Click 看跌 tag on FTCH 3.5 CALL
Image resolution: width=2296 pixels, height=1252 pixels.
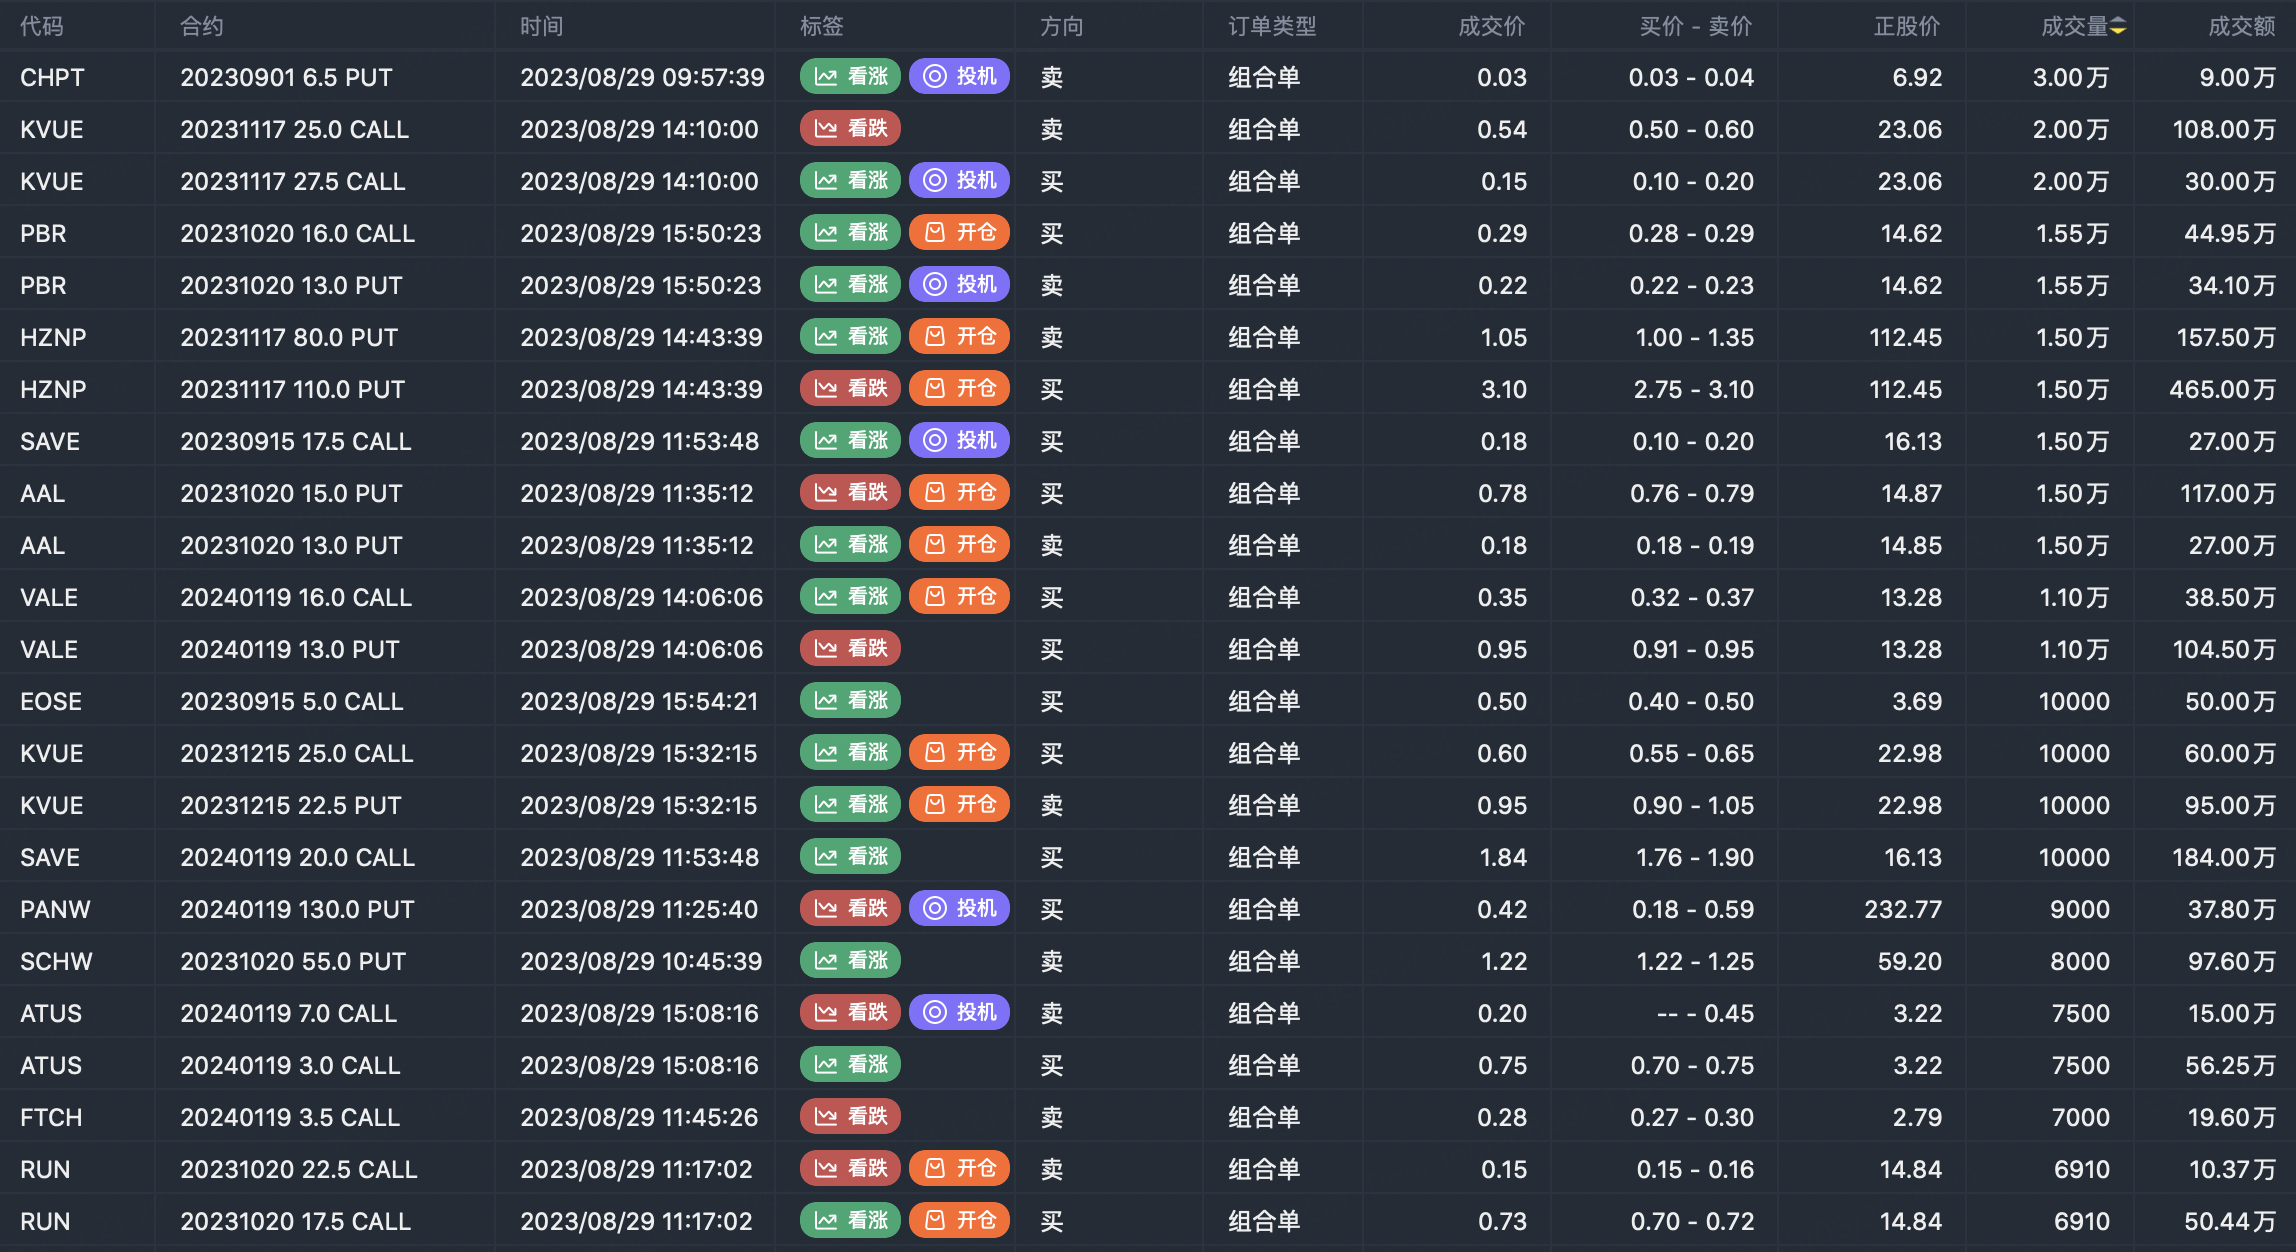(x=850, y=1117)
